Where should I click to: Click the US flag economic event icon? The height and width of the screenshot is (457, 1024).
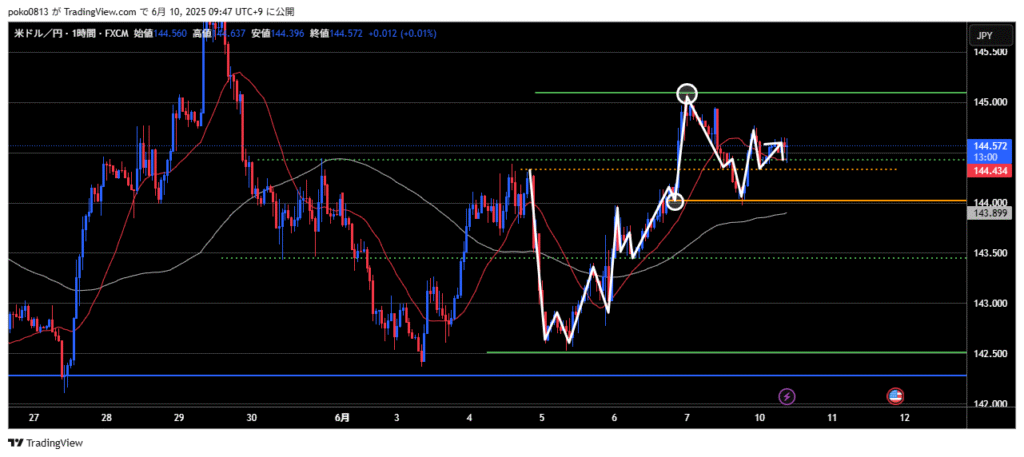[x=896, y=396]
